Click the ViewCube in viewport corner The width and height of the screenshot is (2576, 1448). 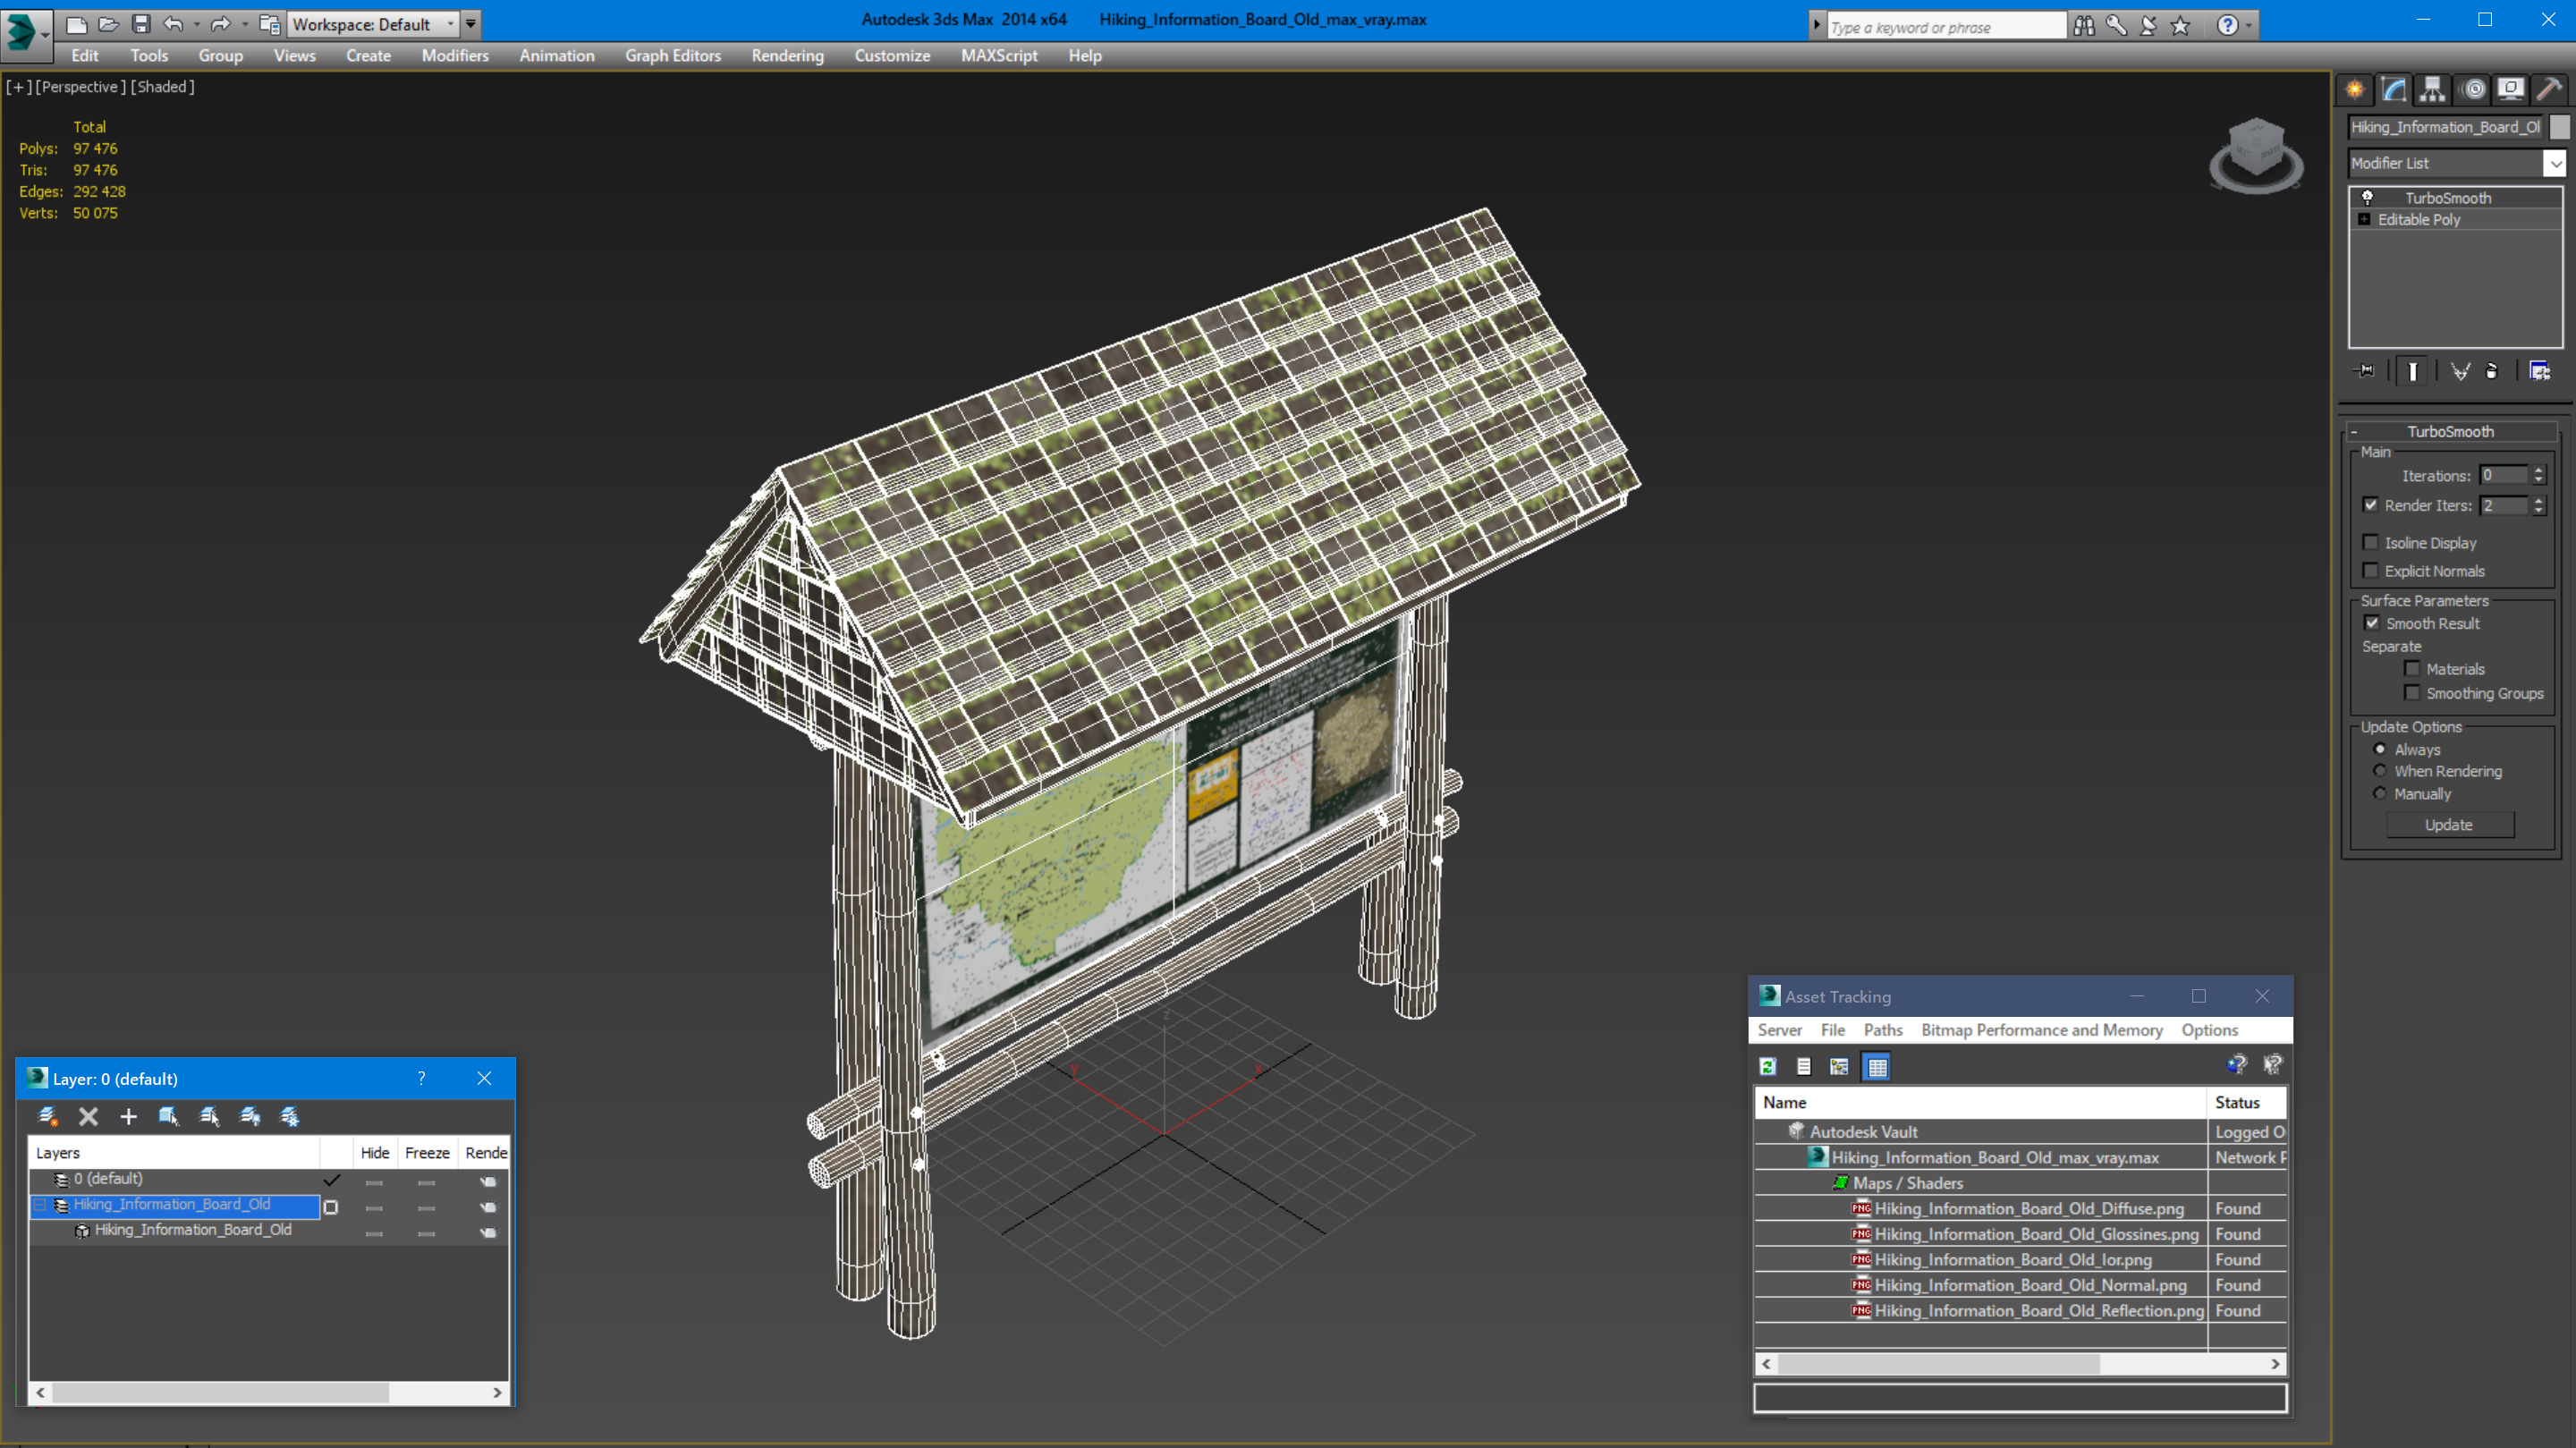2256,156
